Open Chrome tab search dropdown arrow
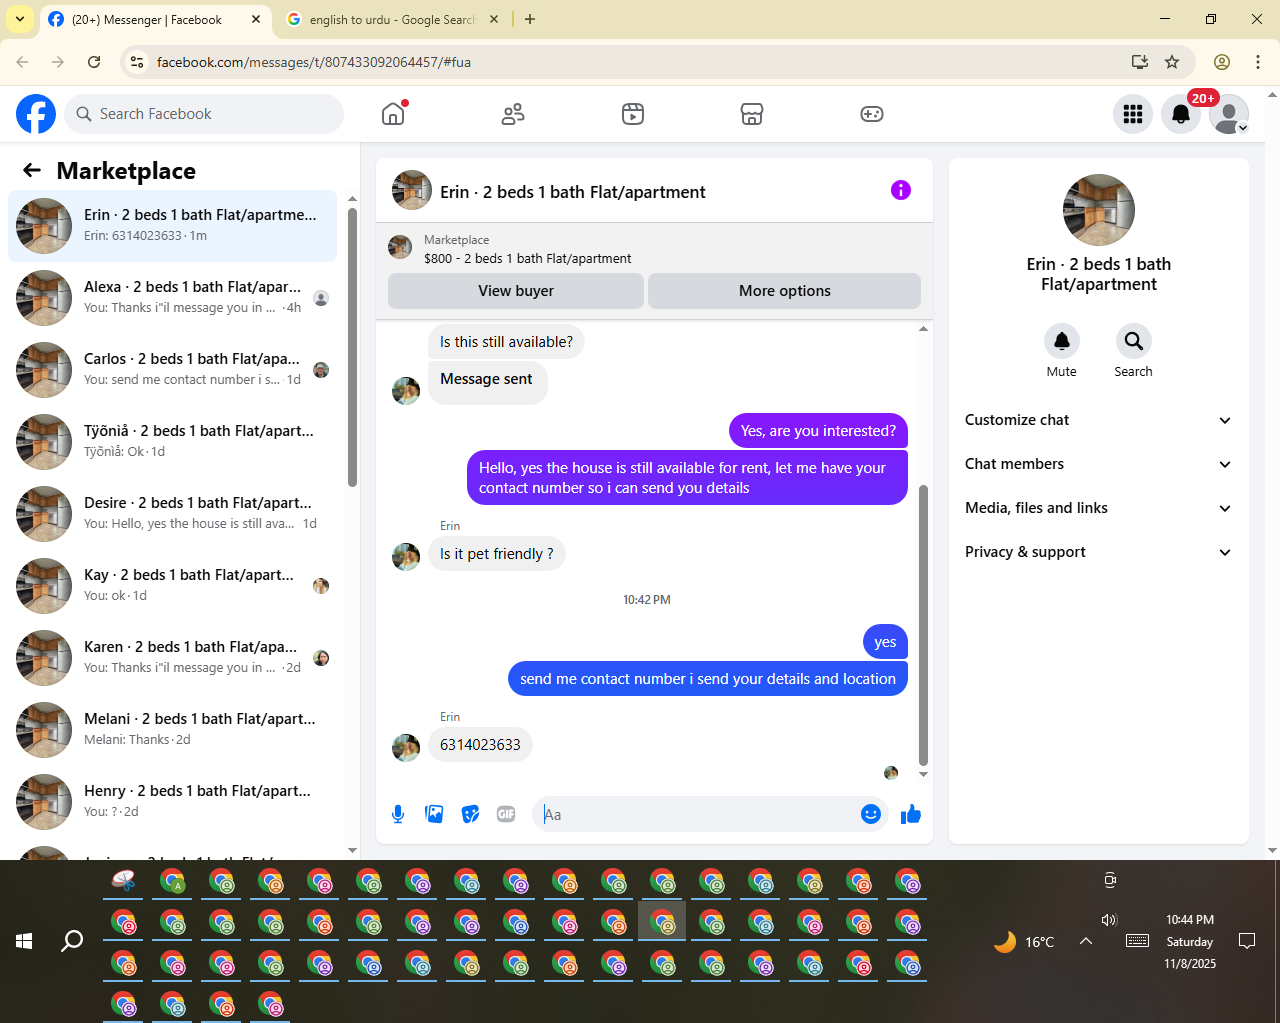This screenshot has width=1280, height=1023. coord(20,19)
